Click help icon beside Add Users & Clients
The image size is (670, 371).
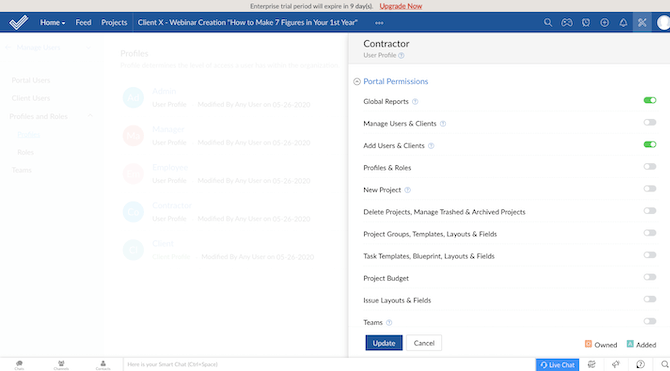[x=431, y=146]
